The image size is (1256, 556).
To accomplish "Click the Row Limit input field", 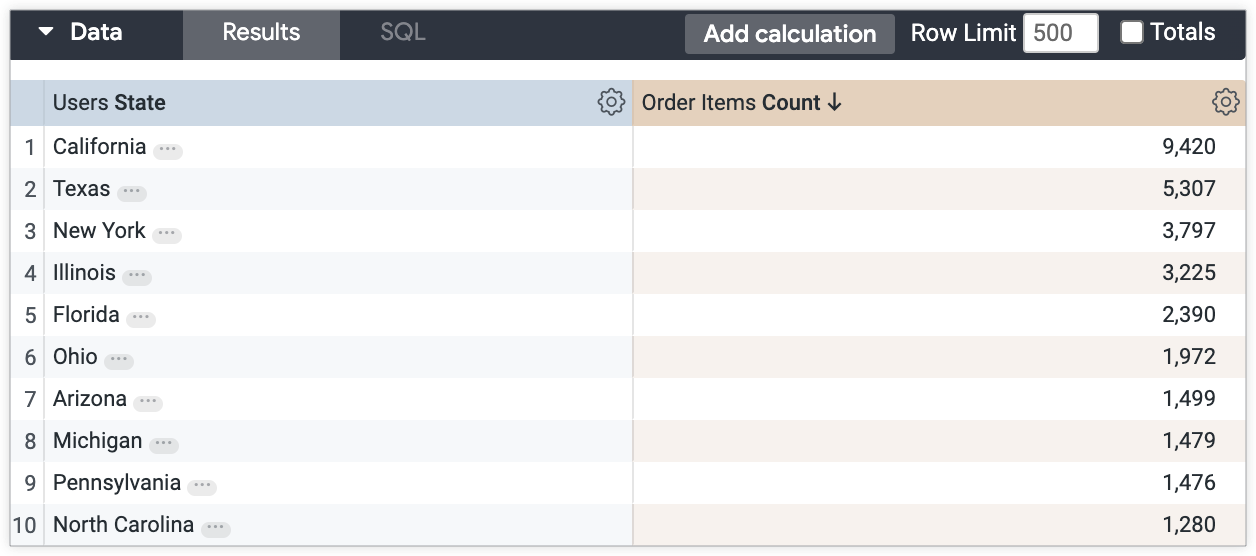I will tap(1060, 33).
